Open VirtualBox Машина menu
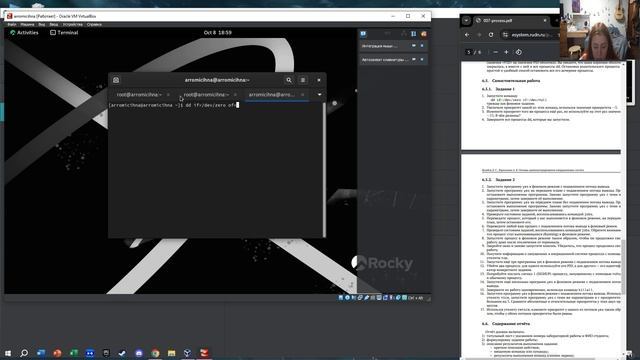 (x=27, y=24)
